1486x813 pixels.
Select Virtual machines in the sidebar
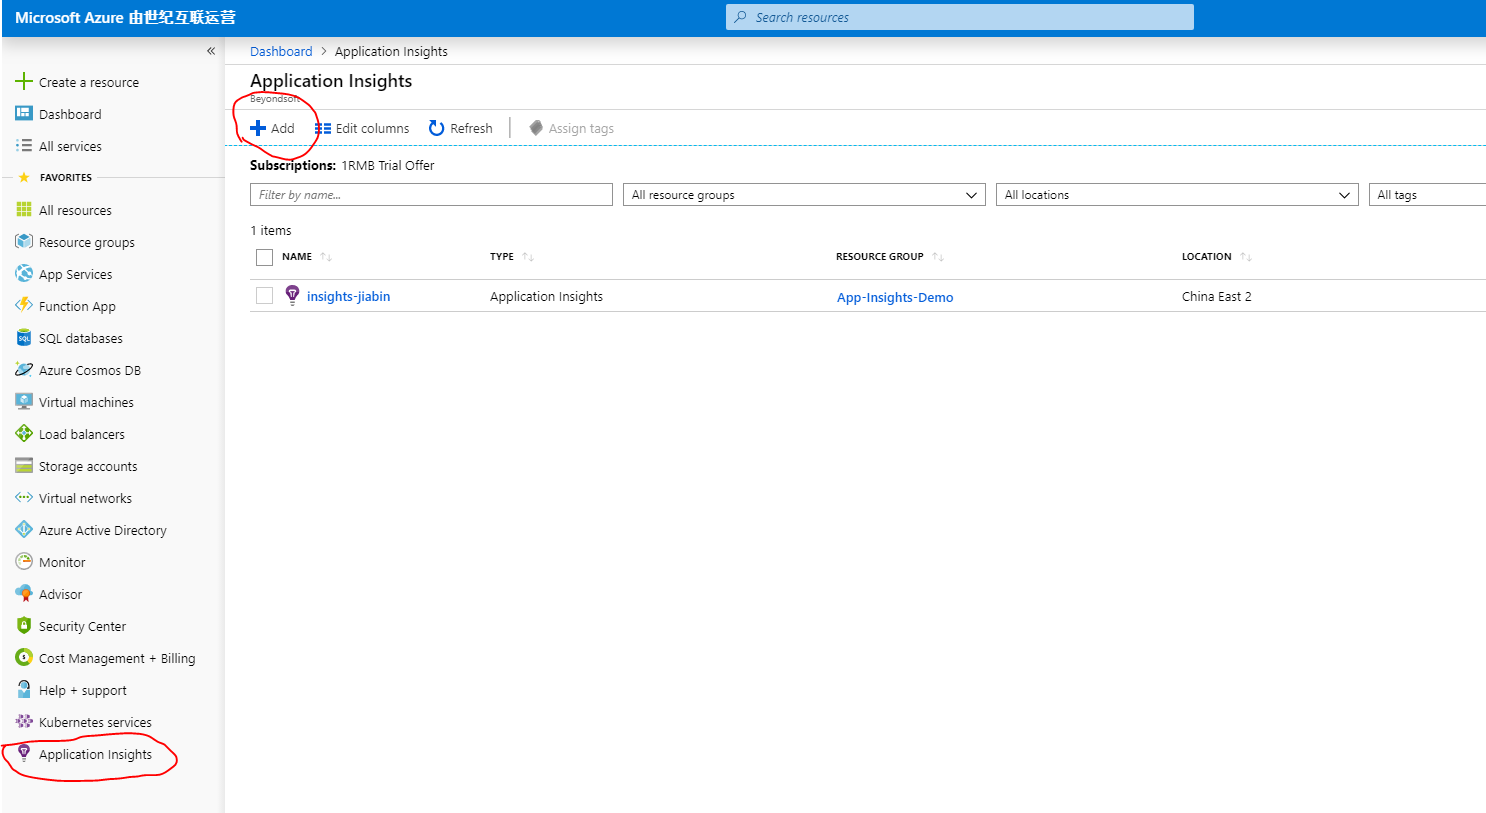point(86,402)
